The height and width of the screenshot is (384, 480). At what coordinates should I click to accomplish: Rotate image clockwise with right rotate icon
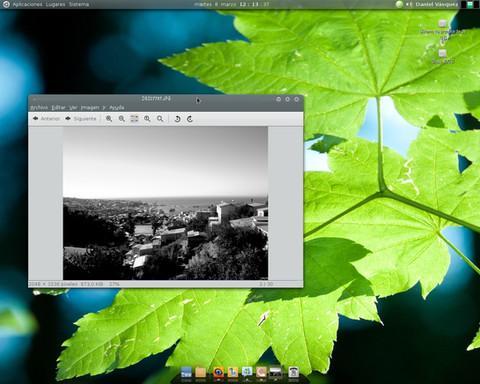190,119
